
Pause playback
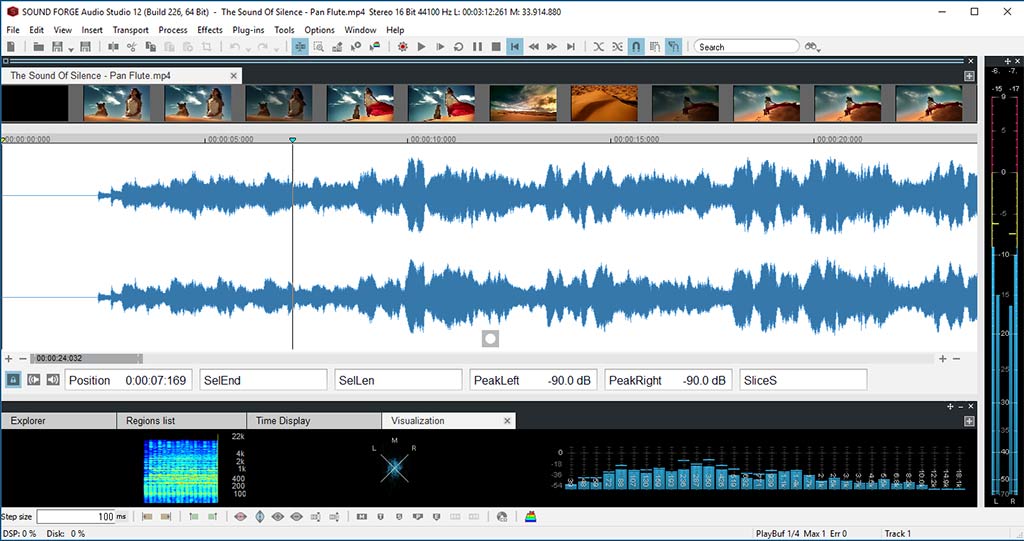point(477,47)
